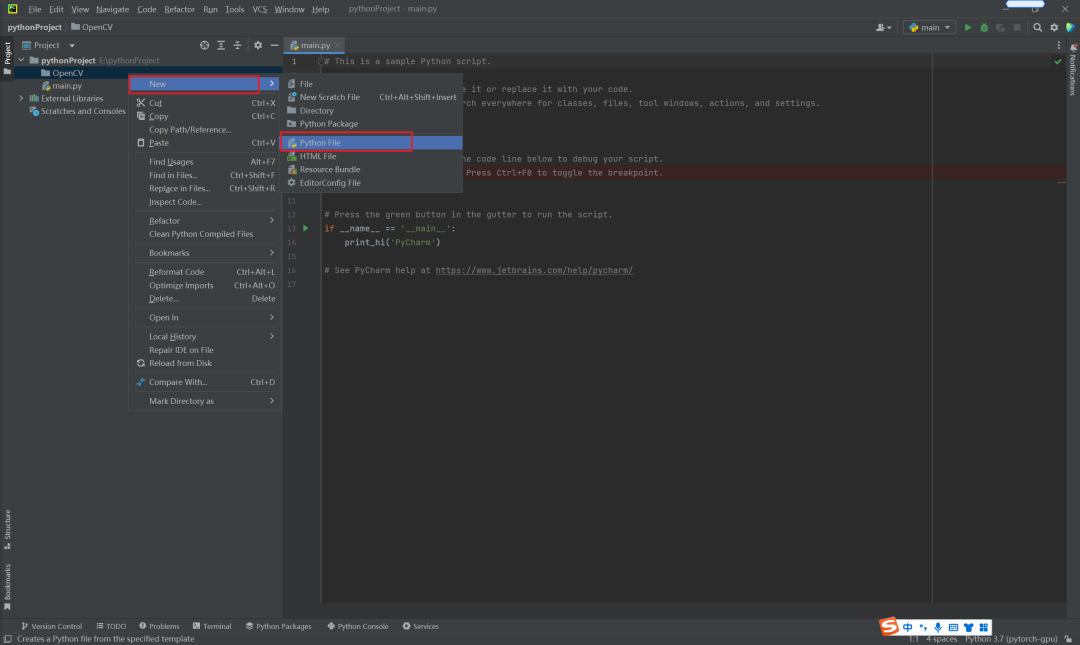Select Resource Bundle option
The width and height of the screenshot is (1080, 645).
point(372,170)
